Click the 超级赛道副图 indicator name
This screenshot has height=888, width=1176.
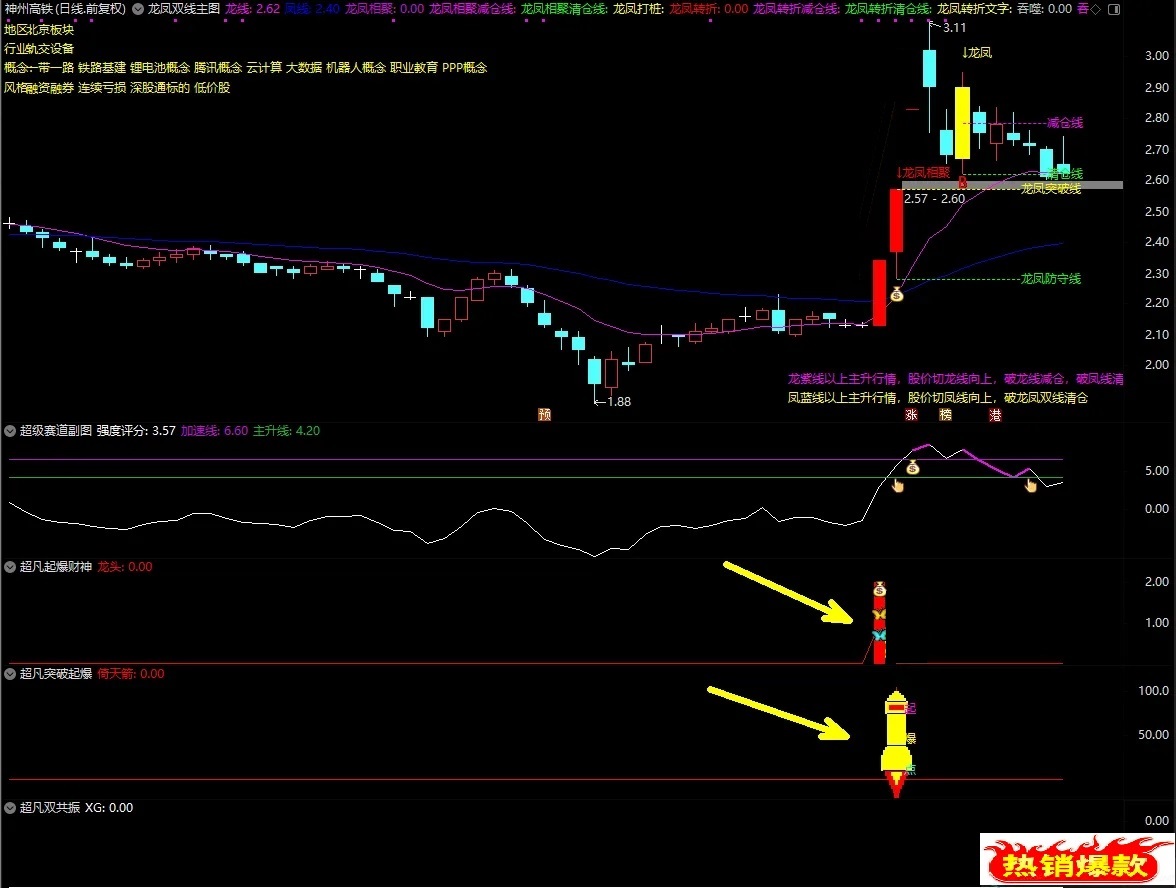point(56,430)
